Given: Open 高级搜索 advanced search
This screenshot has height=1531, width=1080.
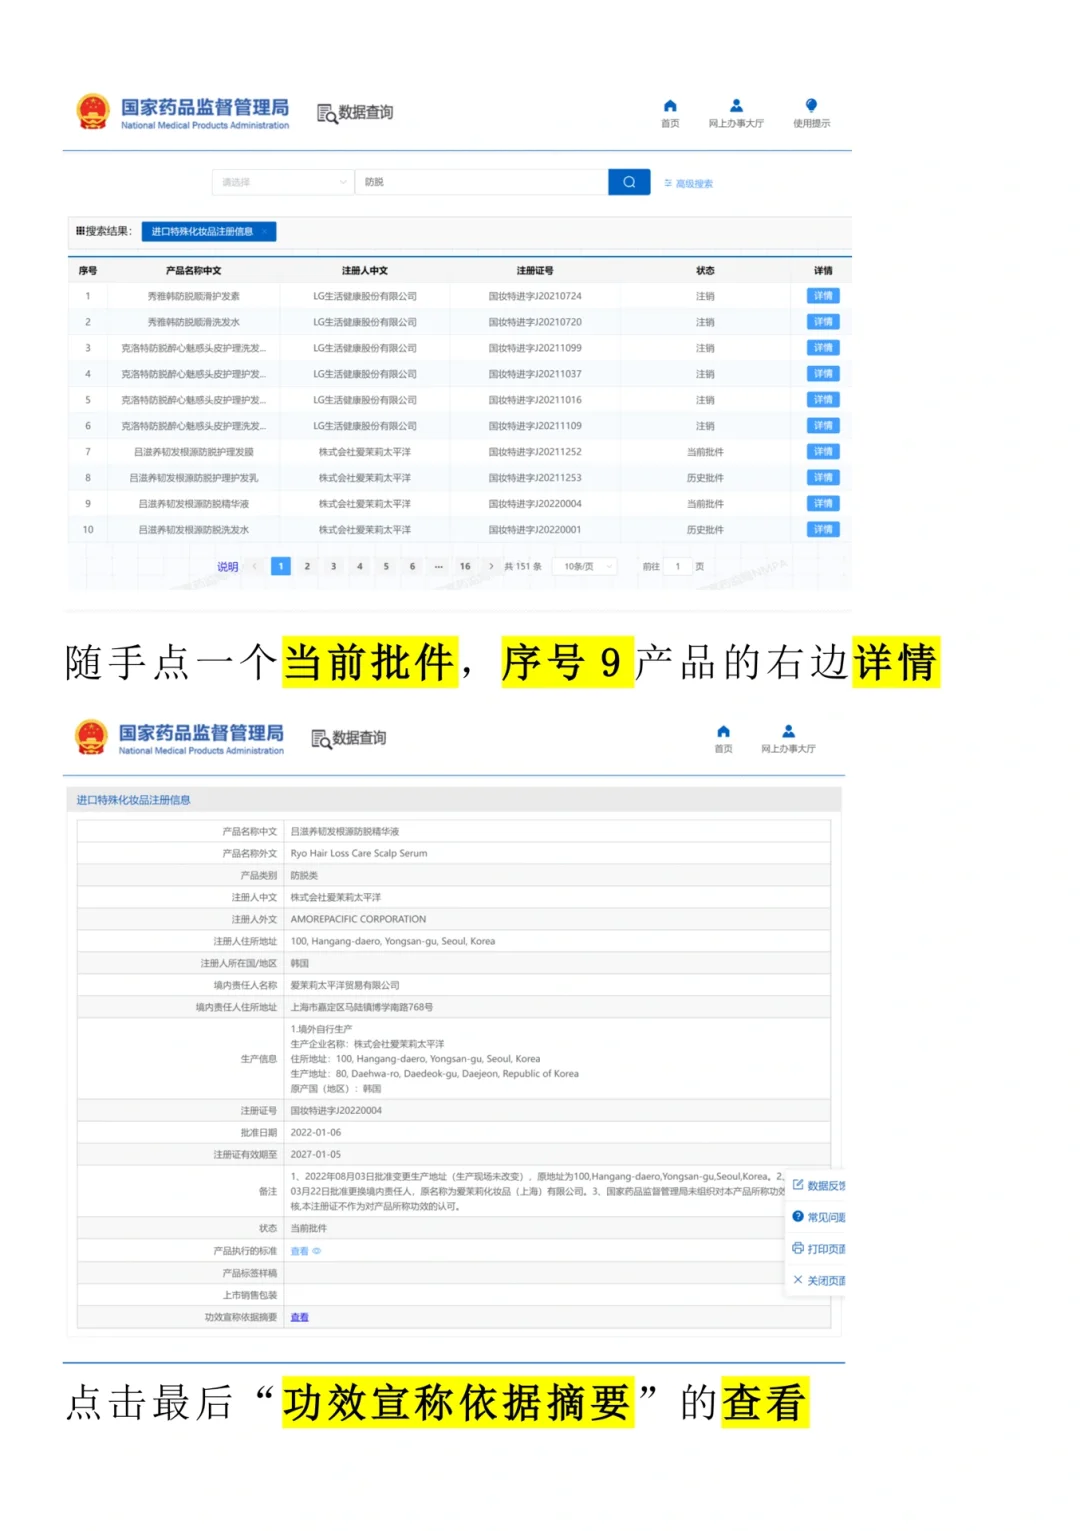Looking at the screenshot, I should (x=689, y=184).
